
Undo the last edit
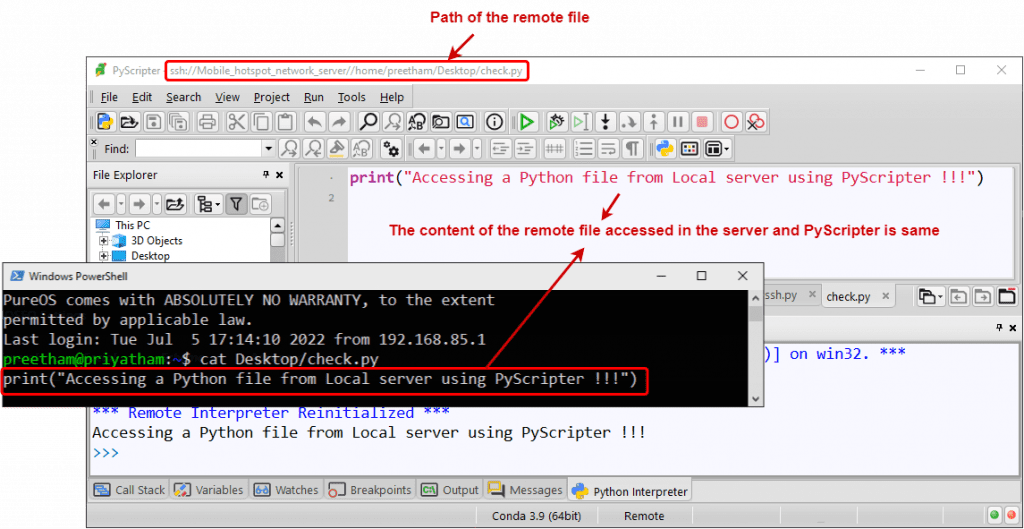pyautogui.click(x=314, y=121)
